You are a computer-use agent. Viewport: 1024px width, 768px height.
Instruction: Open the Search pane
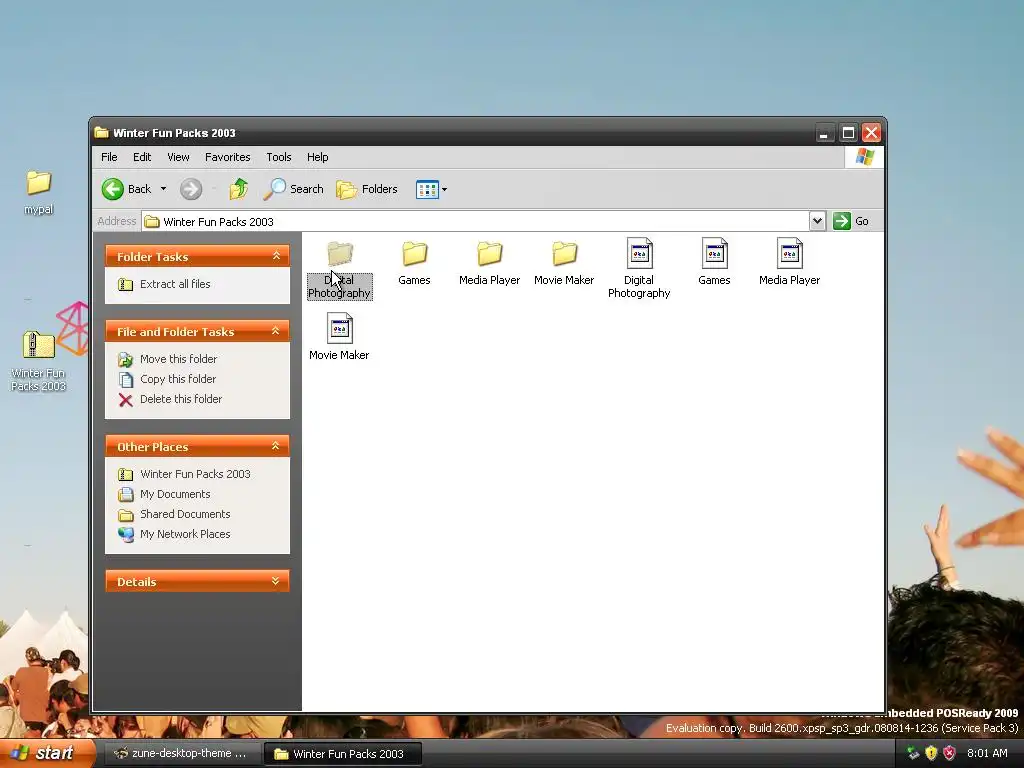click(x=293, y=189)
